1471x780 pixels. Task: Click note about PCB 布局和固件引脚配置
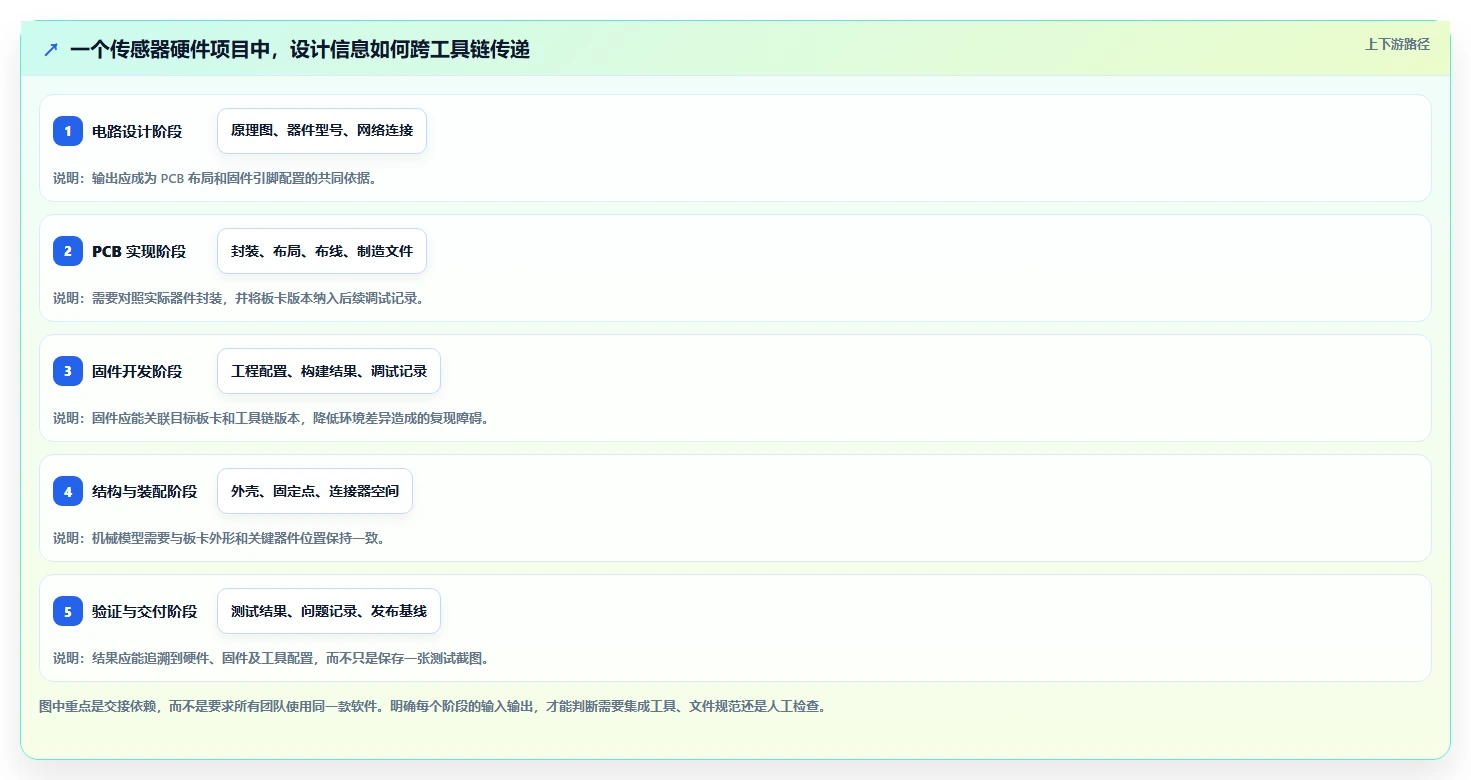tap(215, 178)
